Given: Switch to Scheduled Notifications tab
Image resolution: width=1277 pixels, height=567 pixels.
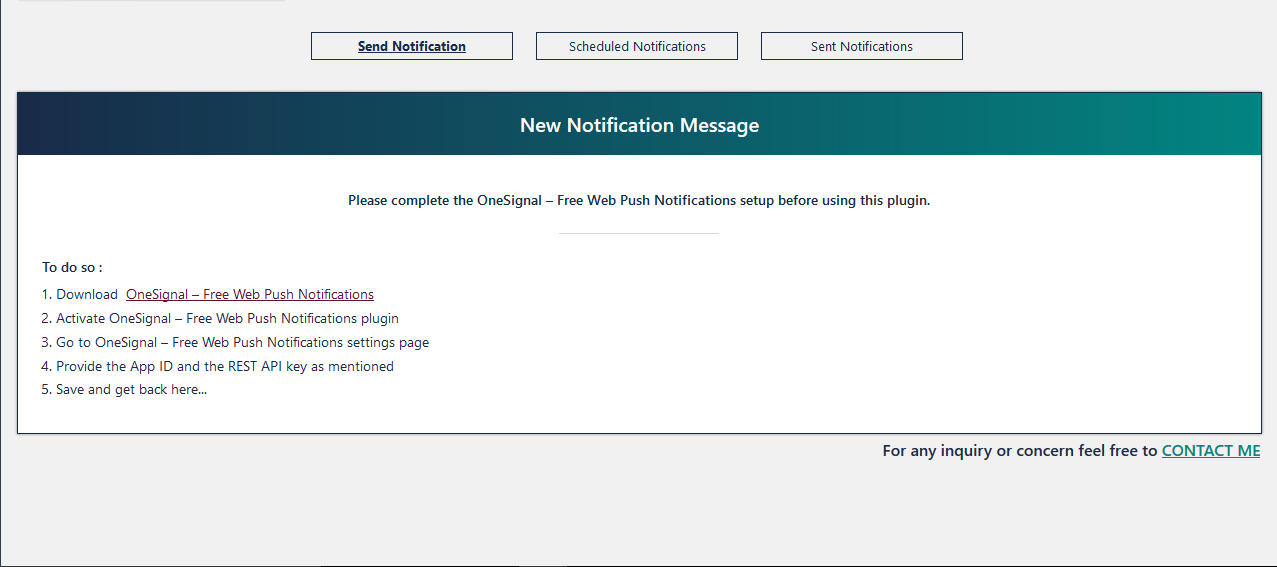Looking at the screenshot, I should click(637, 46).
